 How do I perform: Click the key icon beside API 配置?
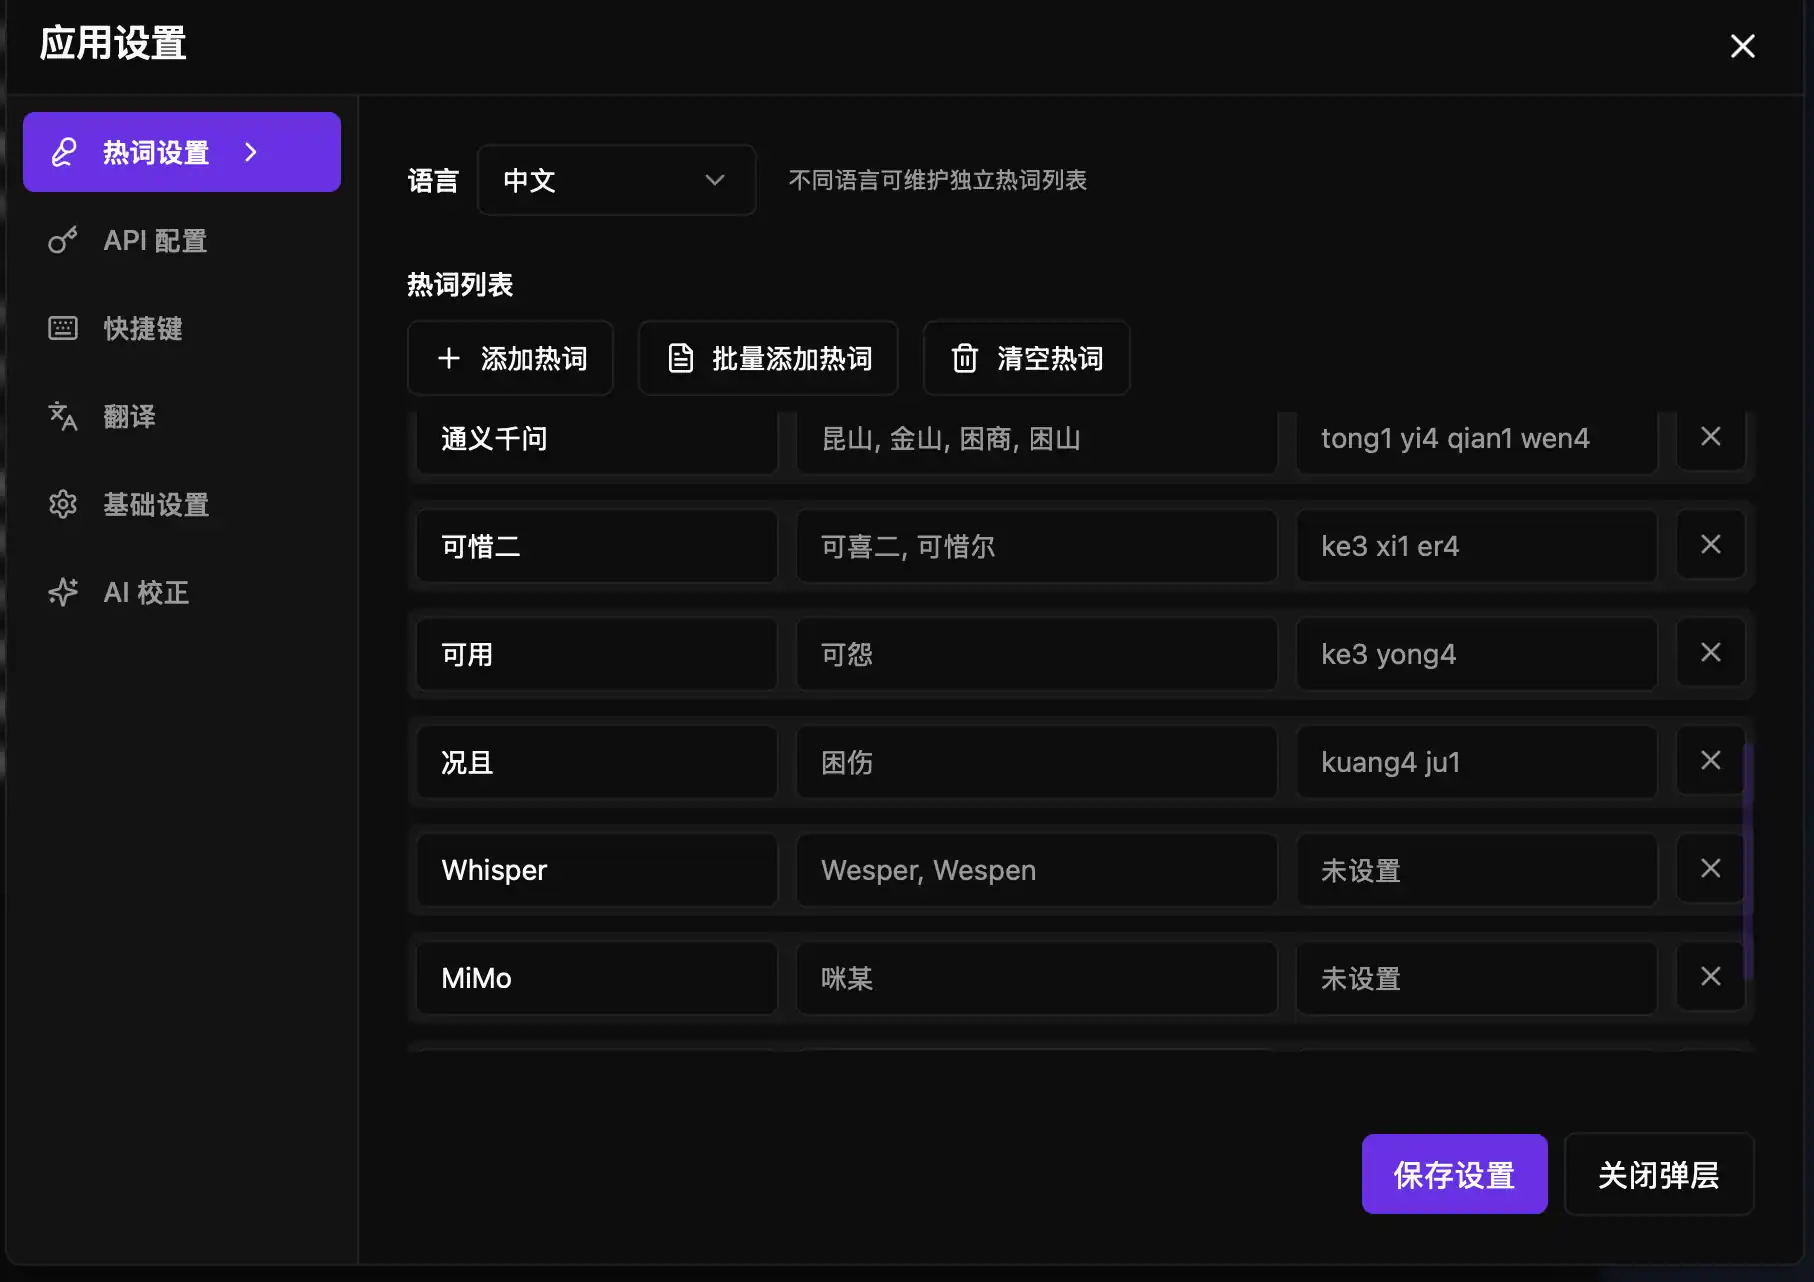[63, 241]
